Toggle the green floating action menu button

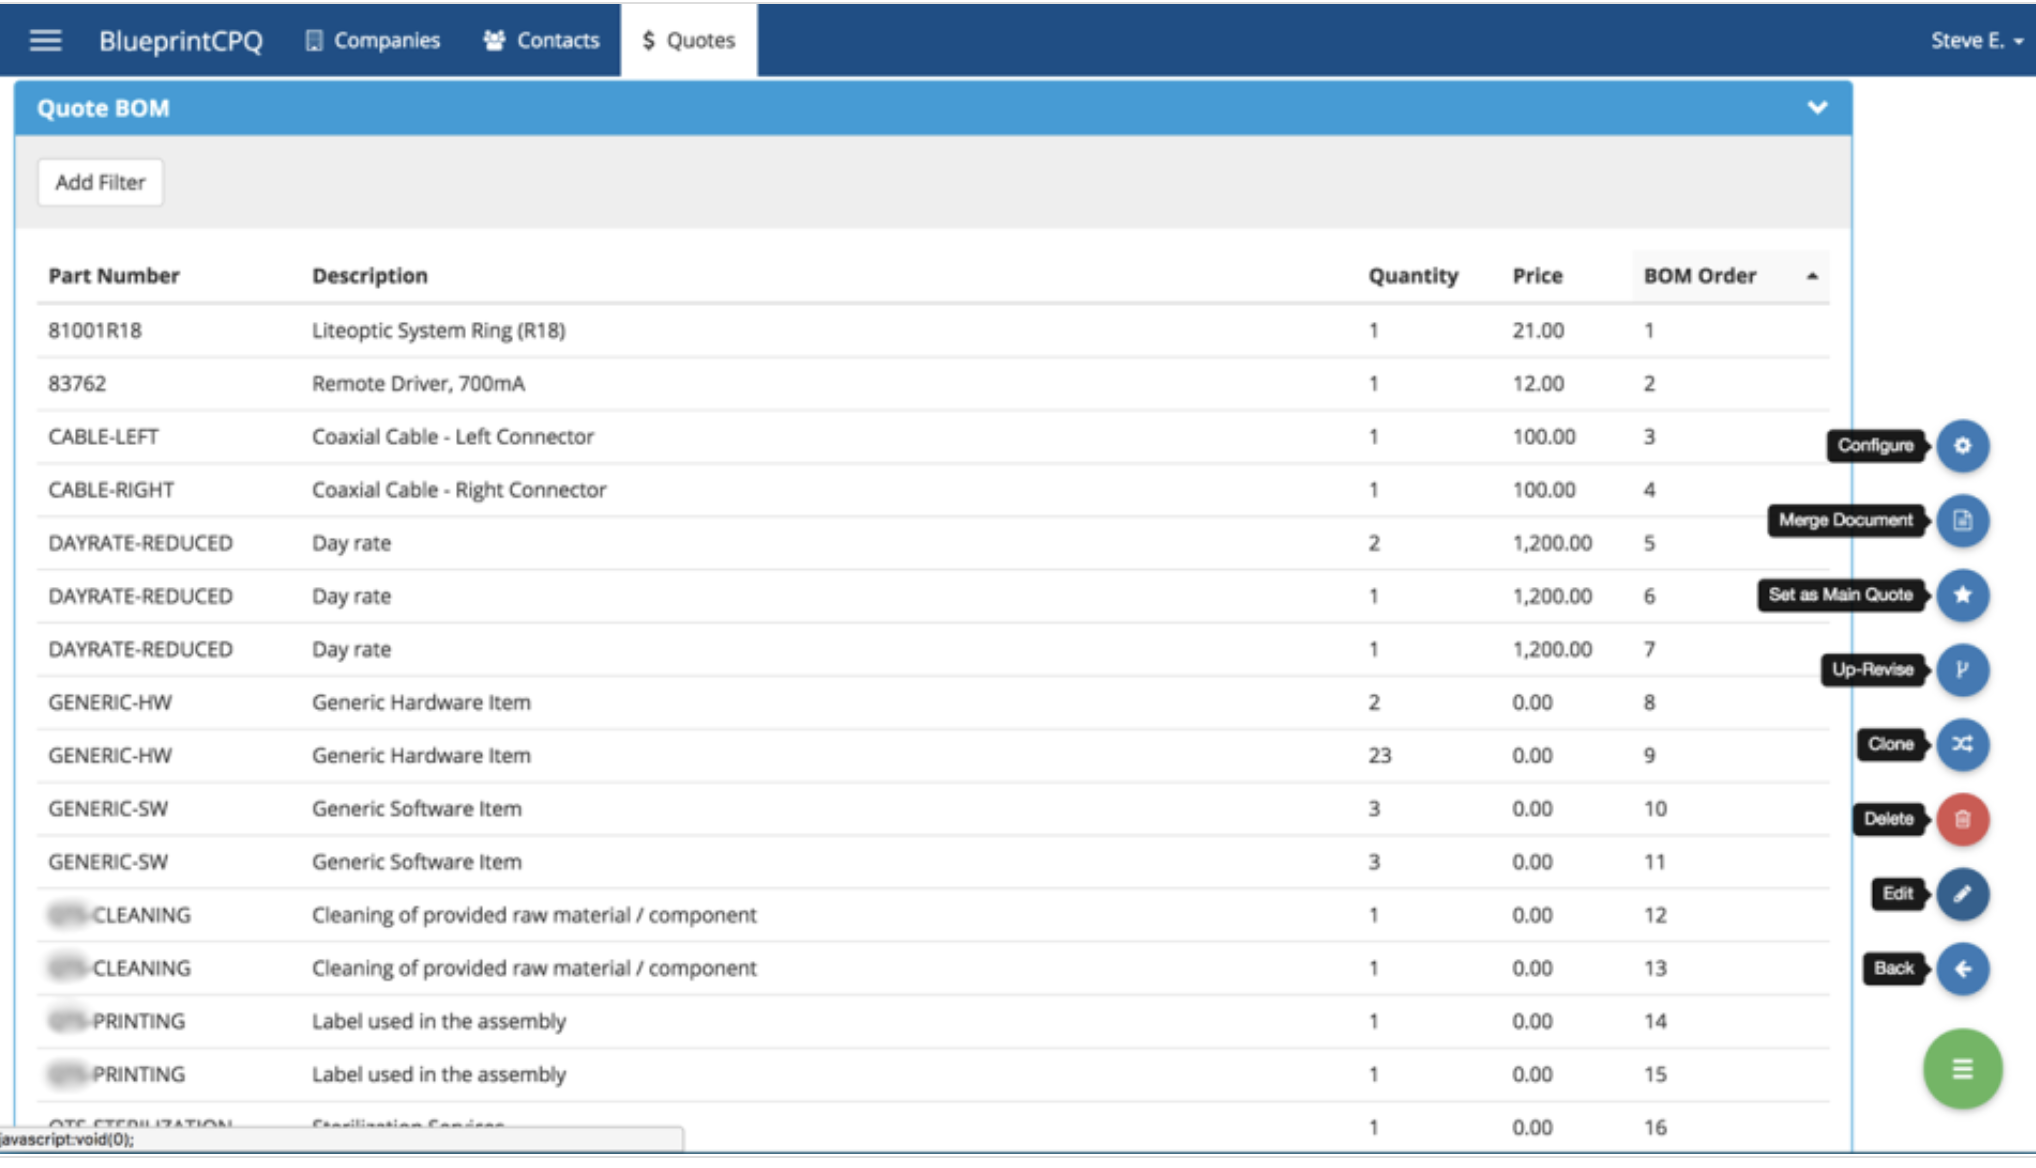(1962, 1070)
